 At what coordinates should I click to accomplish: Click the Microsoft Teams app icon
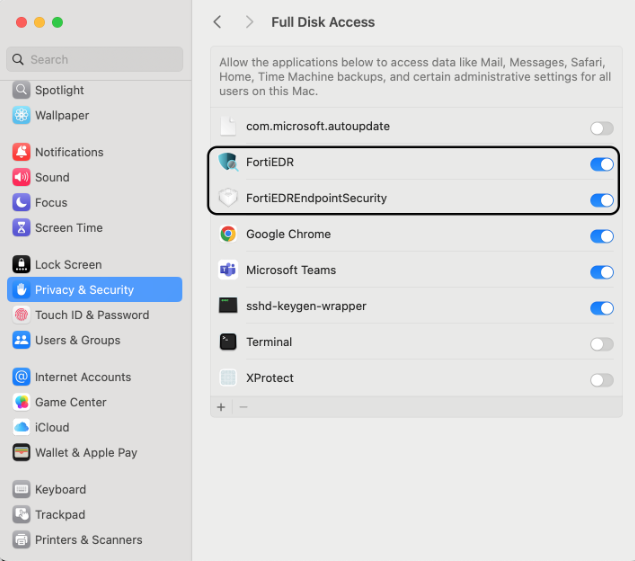(x=228, y=271)
